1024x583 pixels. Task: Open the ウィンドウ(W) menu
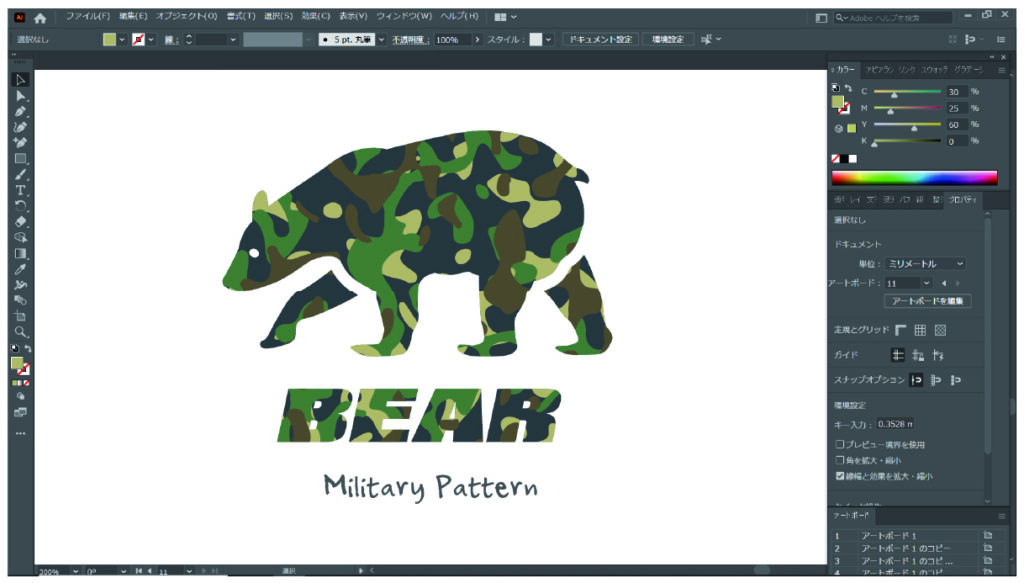point(404,16)
